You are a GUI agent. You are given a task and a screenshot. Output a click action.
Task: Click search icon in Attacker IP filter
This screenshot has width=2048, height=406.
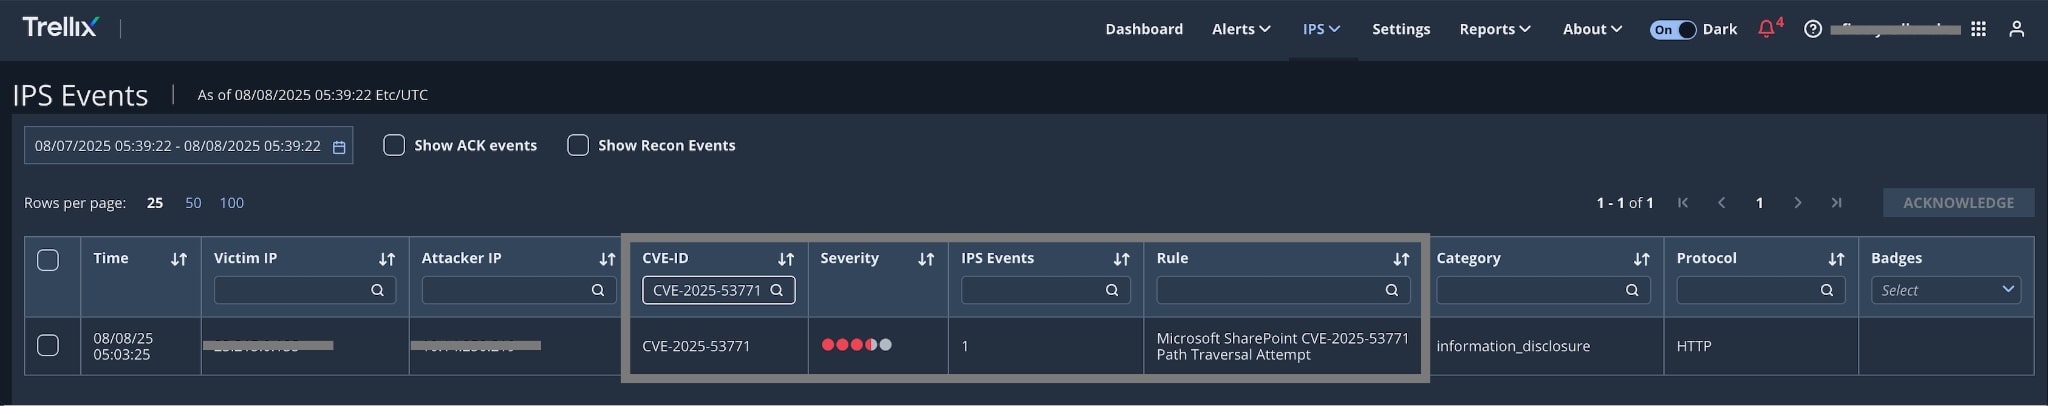pos(597,290)
